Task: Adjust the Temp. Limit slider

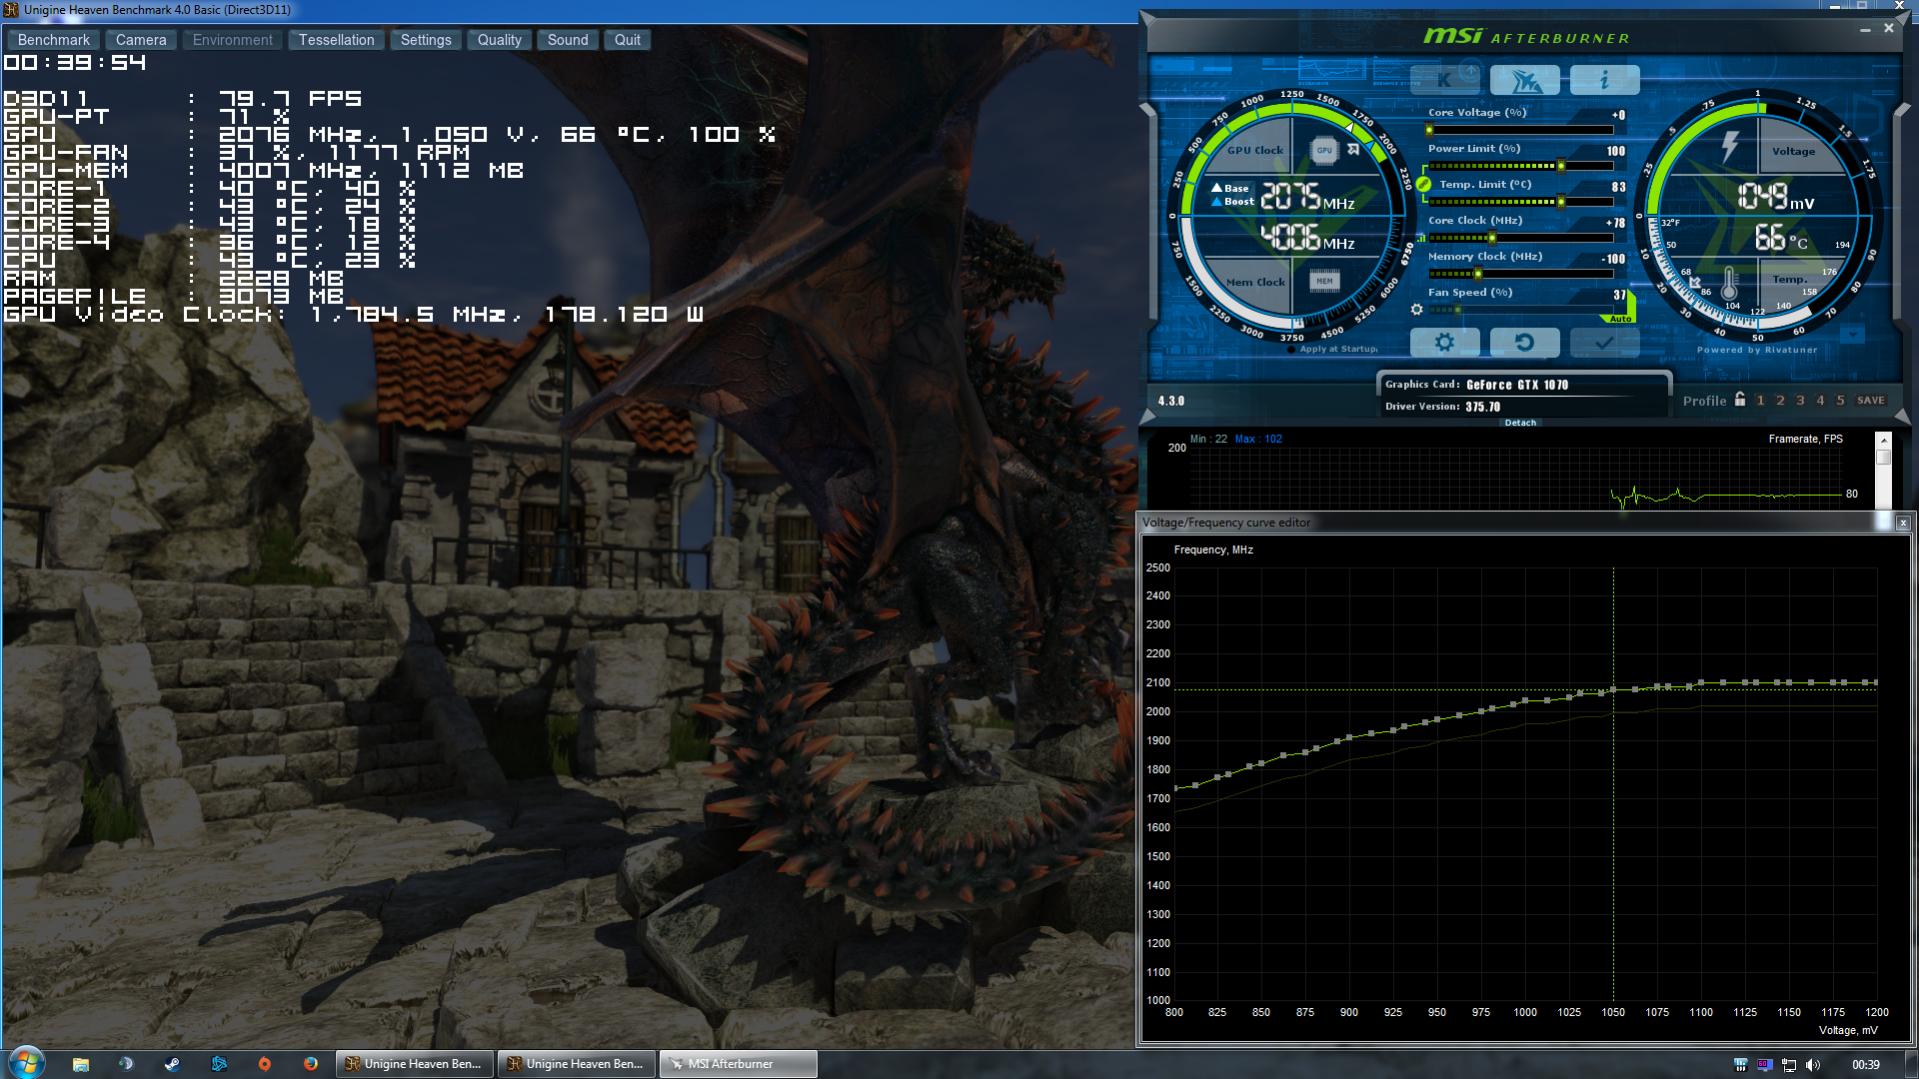Action: 1520,202
